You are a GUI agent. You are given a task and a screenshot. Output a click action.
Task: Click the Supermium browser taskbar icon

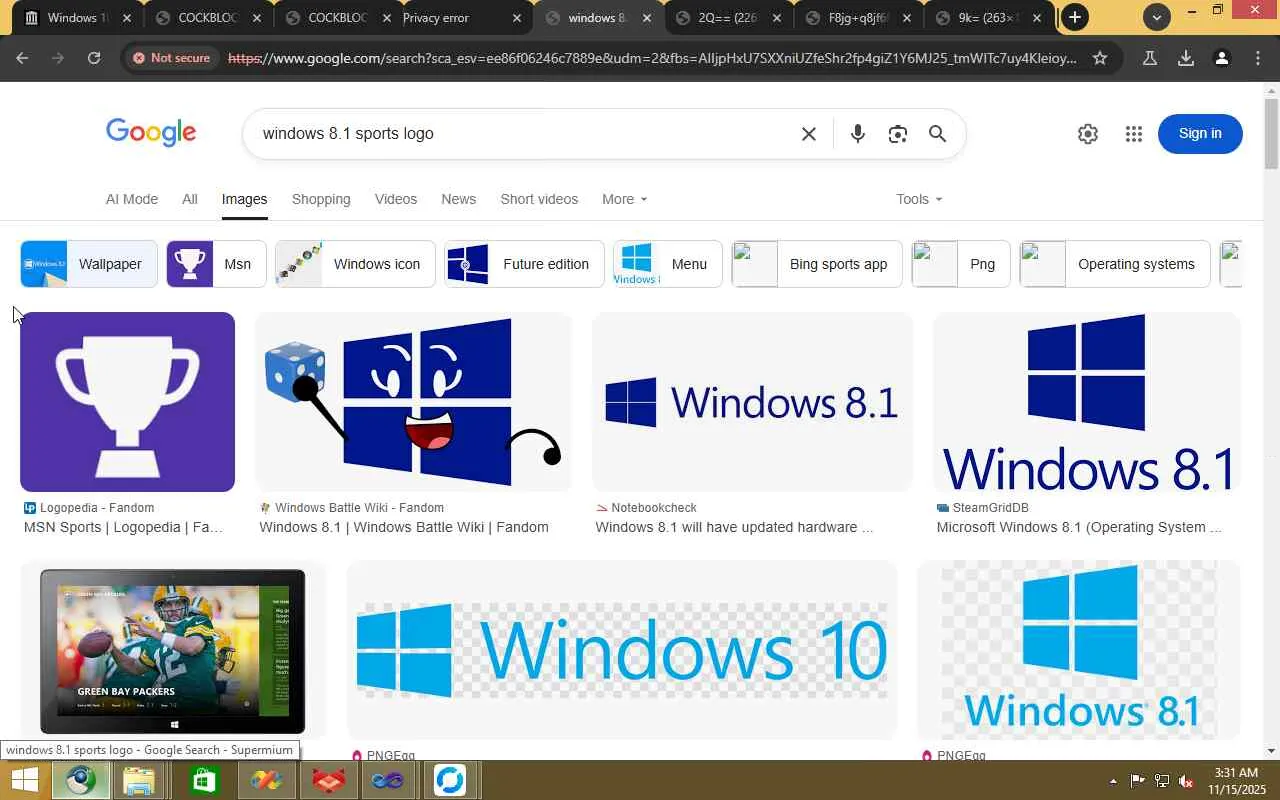(x=80, y=780)
